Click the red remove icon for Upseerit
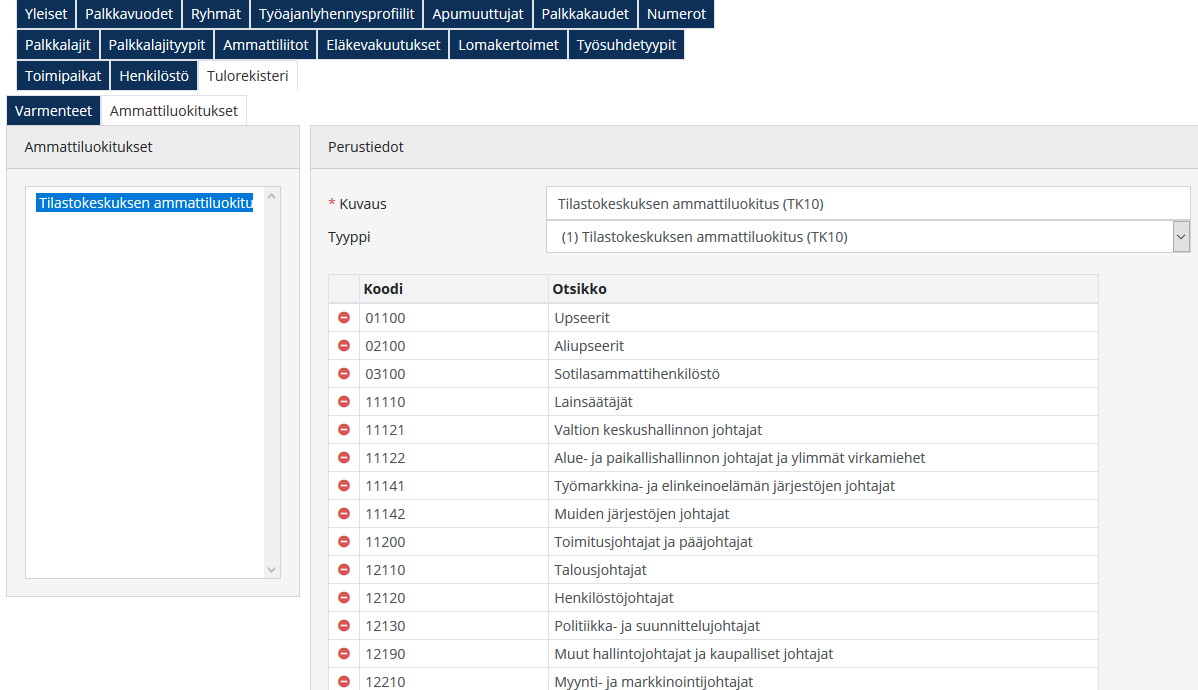The height and width of the screenshot is (690, 1198). [x=344, y=318]
